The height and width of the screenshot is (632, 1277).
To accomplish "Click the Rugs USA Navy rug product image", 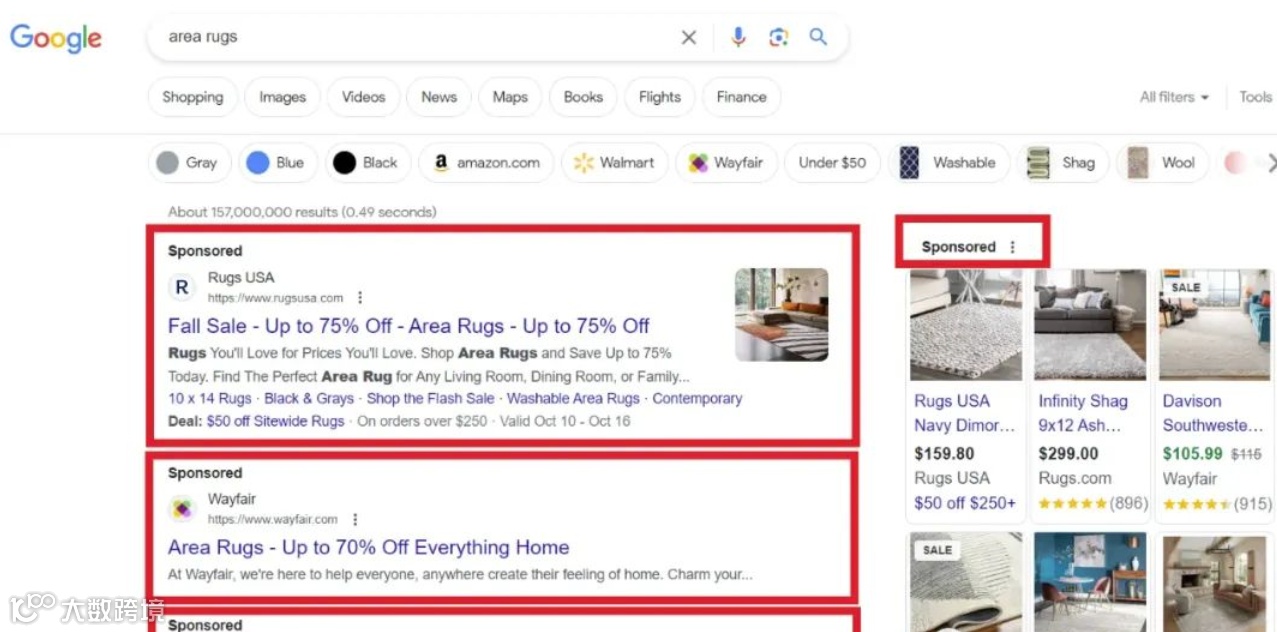I will (x=966, y=325).
